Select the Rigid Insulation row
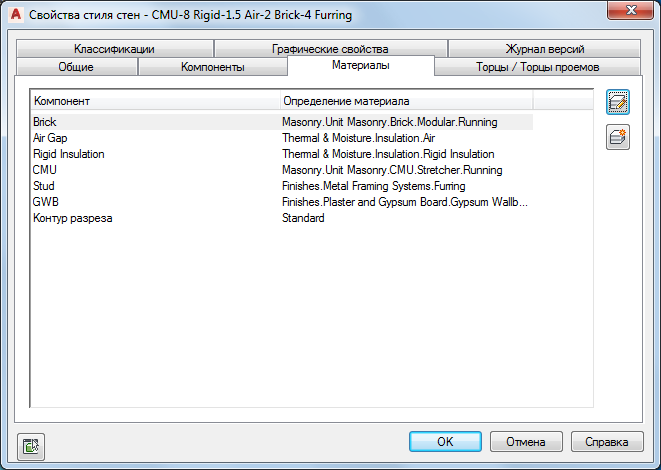This screenshot has width=661, height=470. 68,154
